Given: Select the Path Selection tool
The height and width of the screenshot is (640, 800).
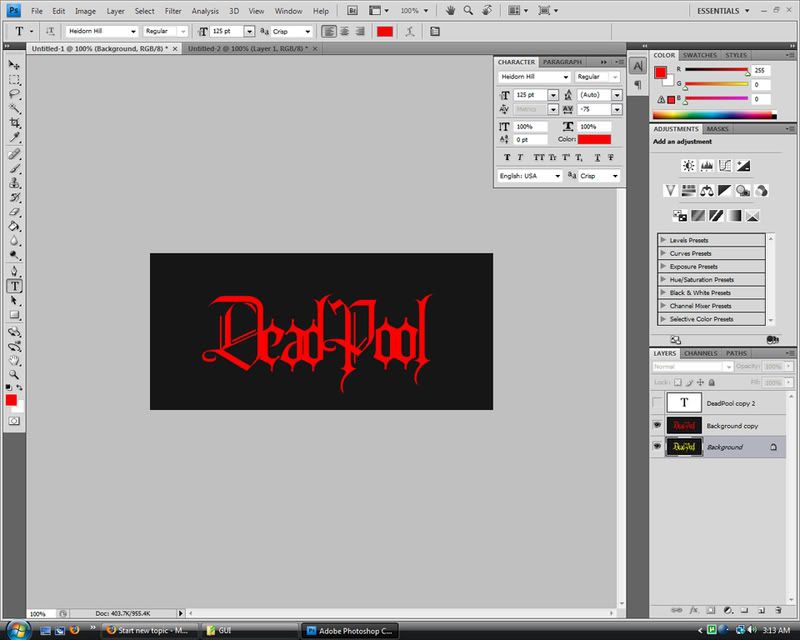Looking at the screenshot, I should (14, 301).
